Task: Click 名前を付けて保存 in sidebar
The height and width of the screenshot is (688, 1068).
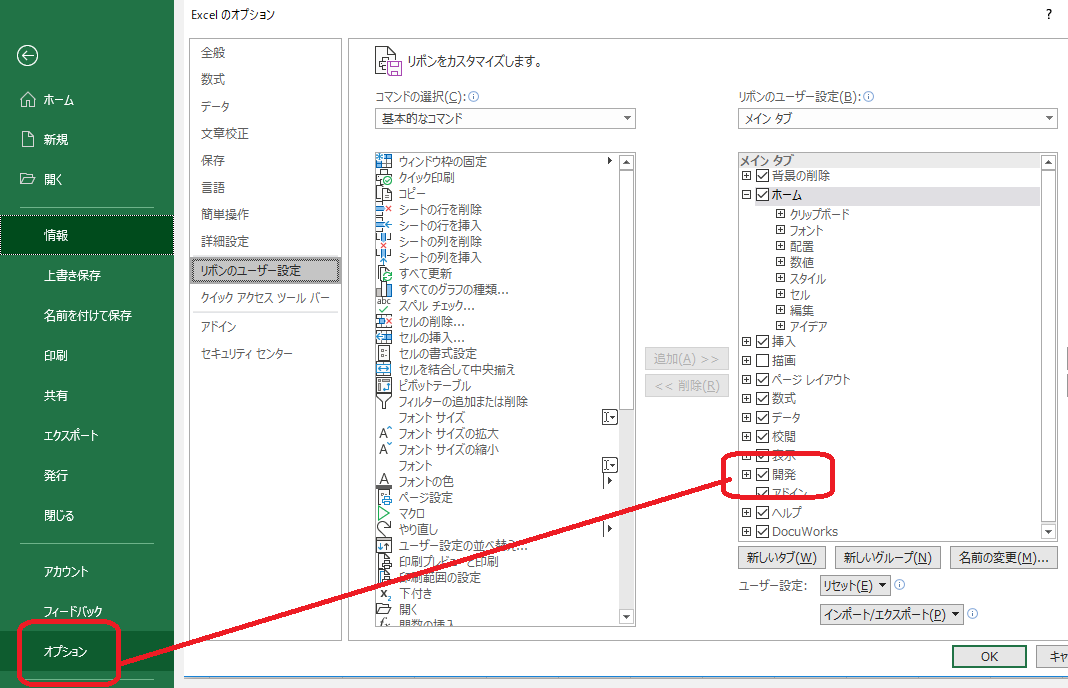Action: pos(87,315)
